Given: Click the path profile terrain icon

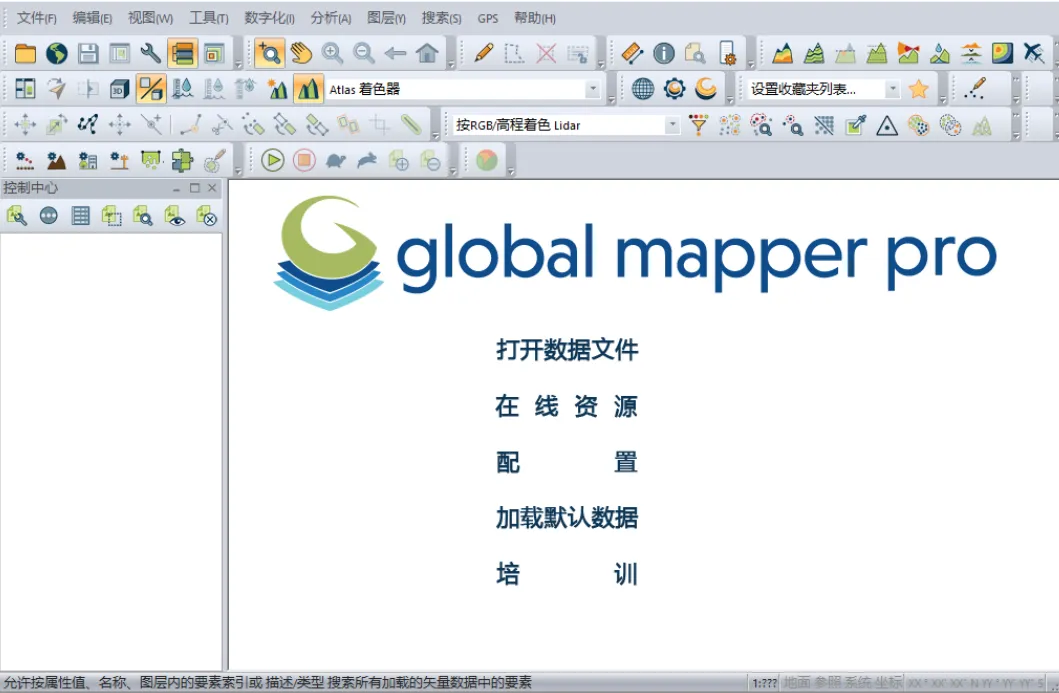Looking at the screenshot, I should pyautogui.click(x=782, y=53).
